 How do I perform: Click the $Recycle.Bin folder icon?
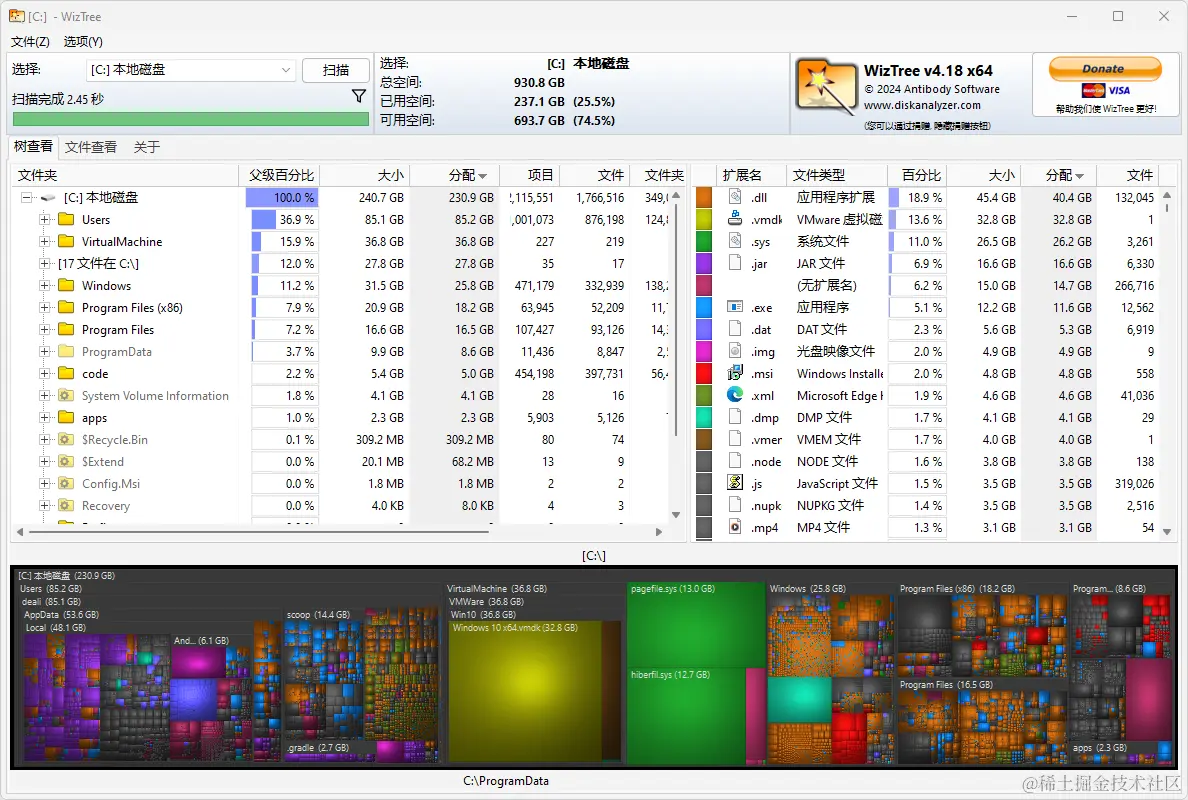(67, 439)
